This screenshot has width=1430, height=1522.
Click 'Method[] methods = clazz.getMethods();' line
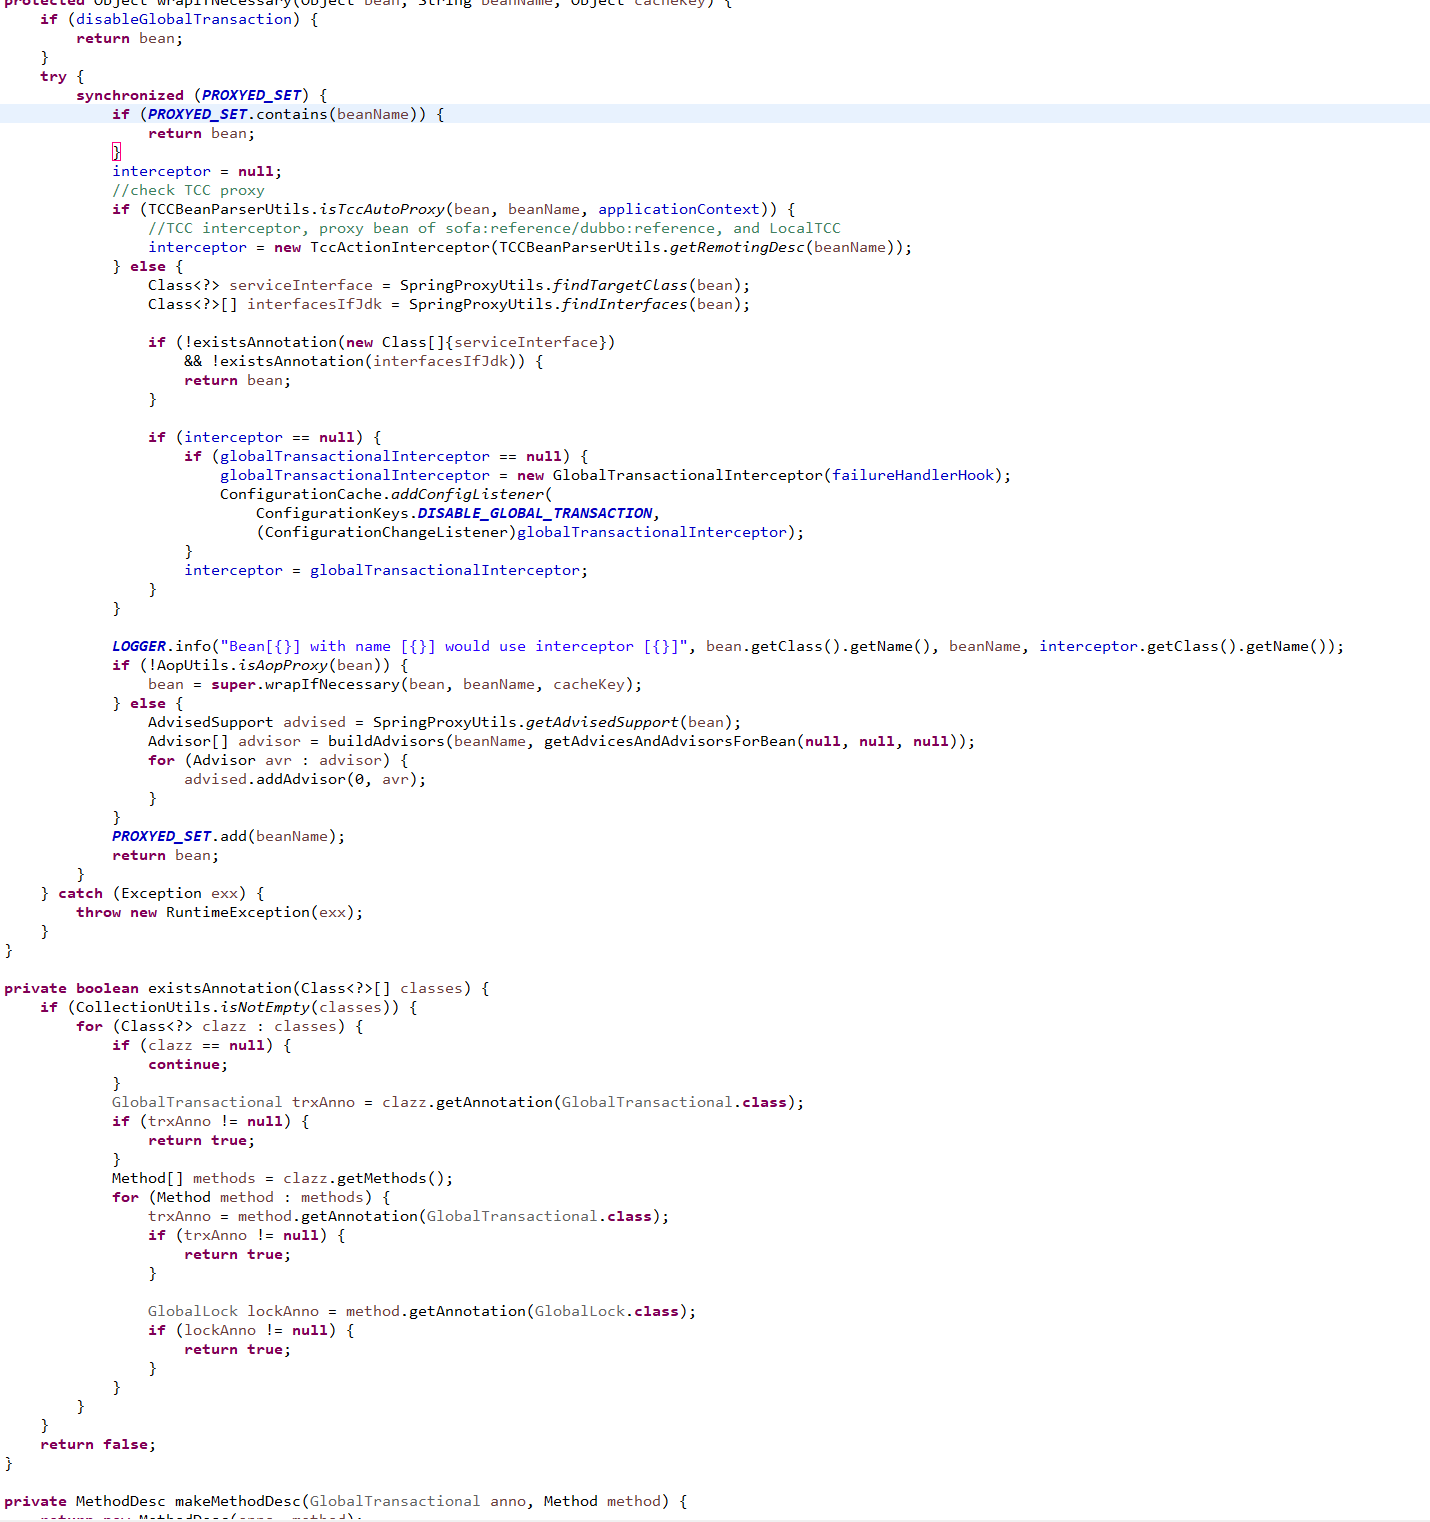(283, 1178)
